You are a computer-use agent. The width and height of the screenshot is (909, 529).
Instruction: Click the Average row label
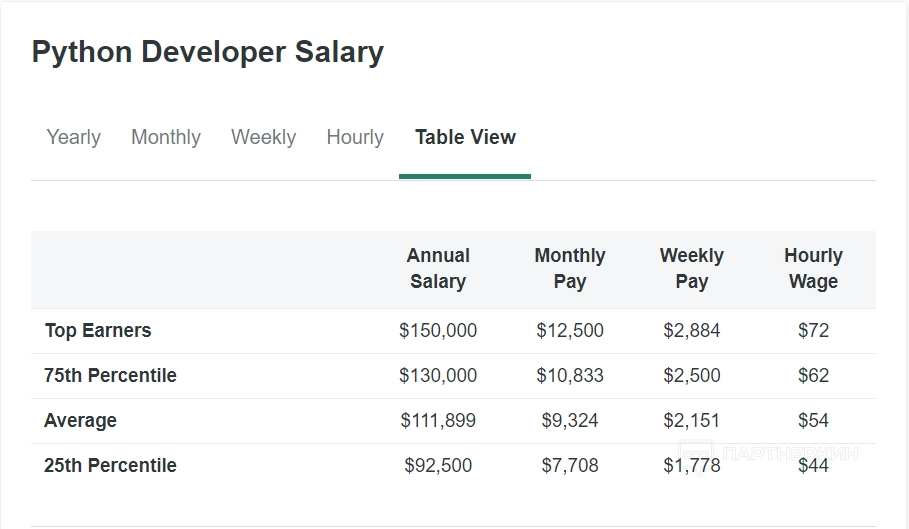[x=80, y=420]
